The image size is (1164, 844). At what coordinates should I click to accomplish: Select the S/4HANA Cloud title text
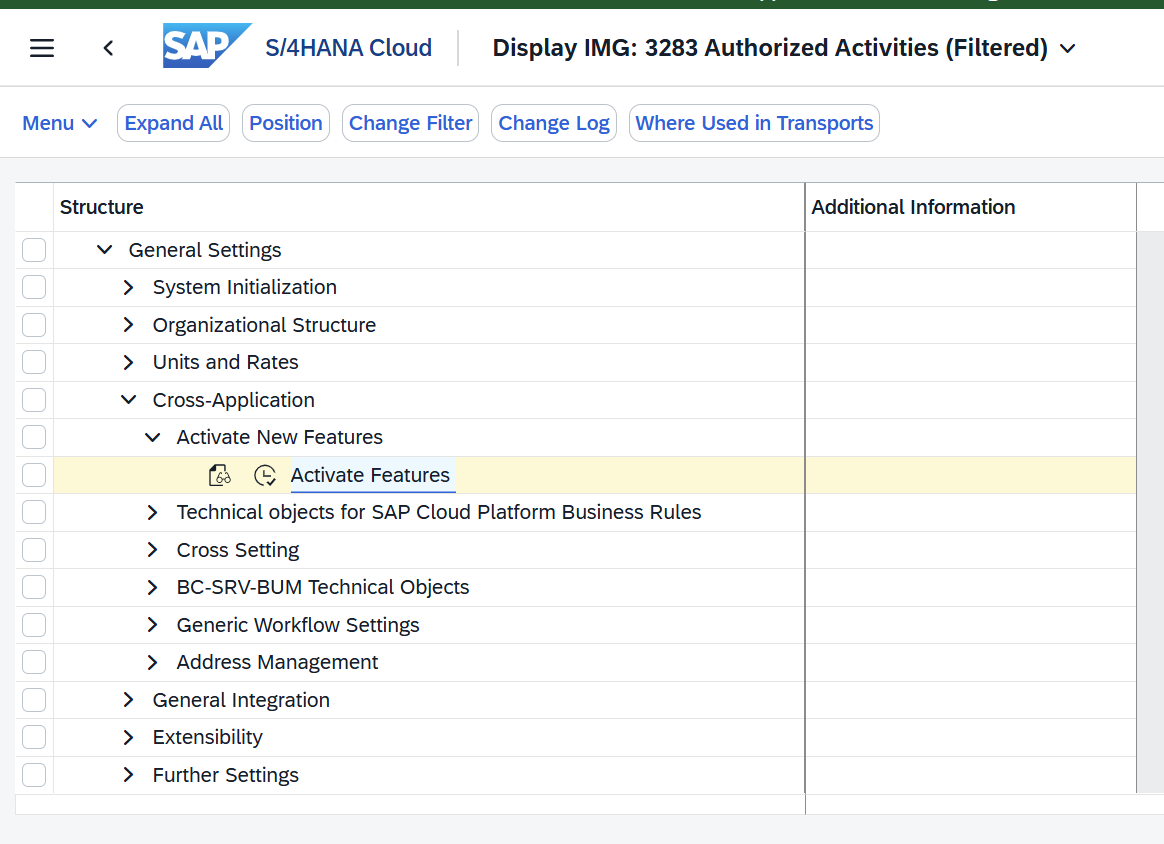tap(348, 48)
